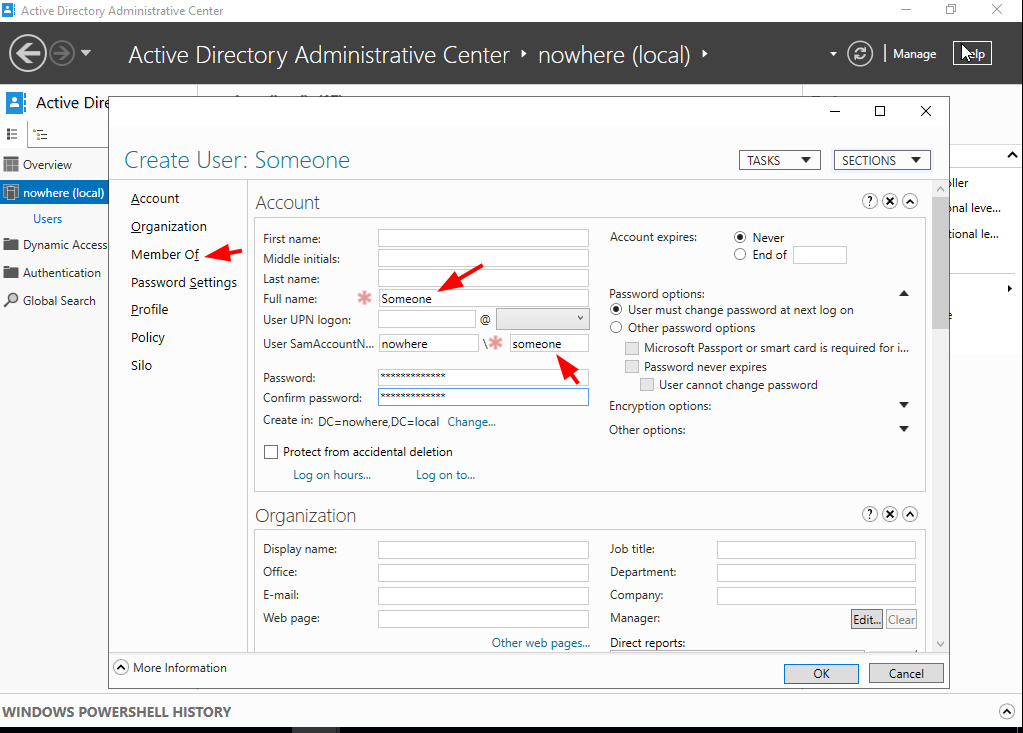The height and width of the screenshot is (733, 1023).
Task: Click the scrollbar down arrow in dialog
Action: click(x=940, y=644)
